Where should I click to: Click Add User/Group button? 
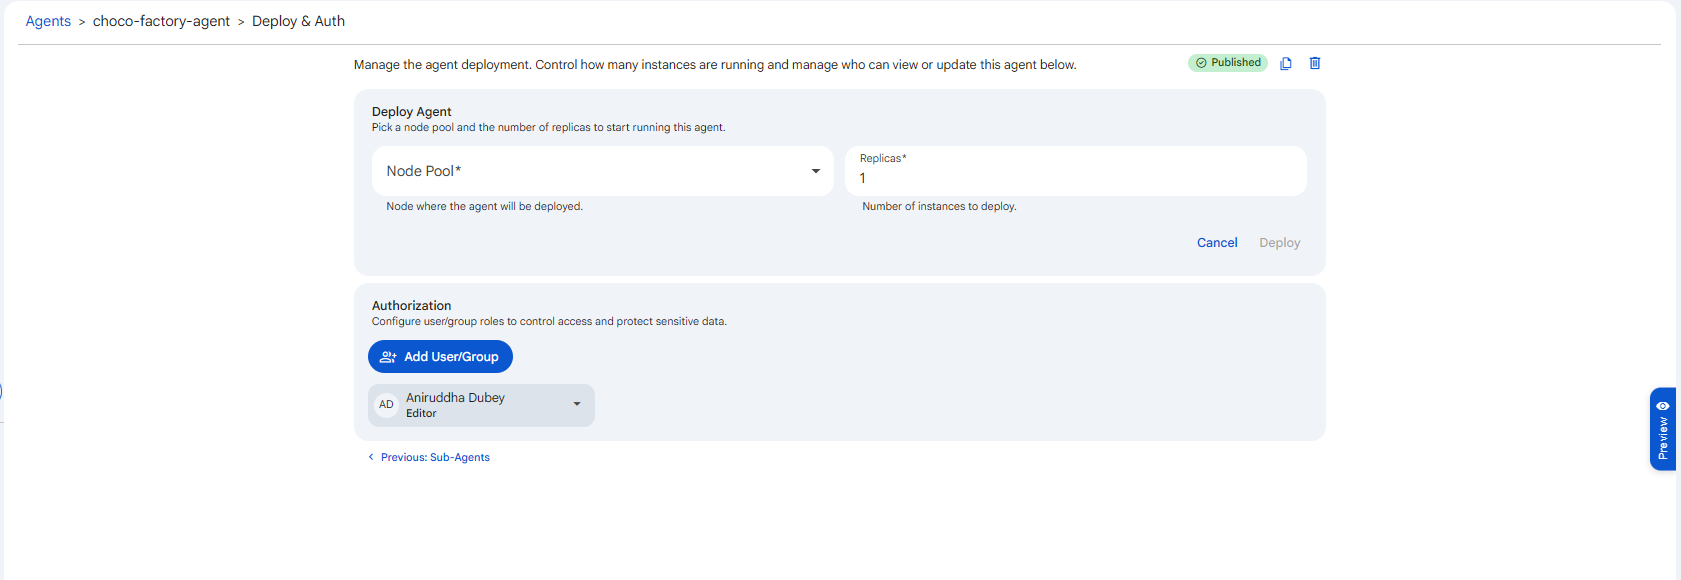pyautogui.click(x=440, y=357)
